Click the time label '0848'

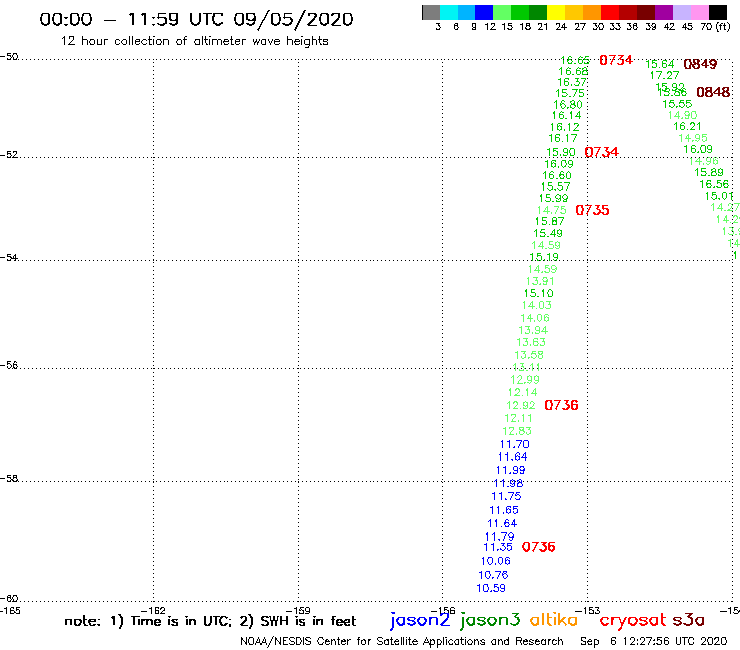(713, 92)
